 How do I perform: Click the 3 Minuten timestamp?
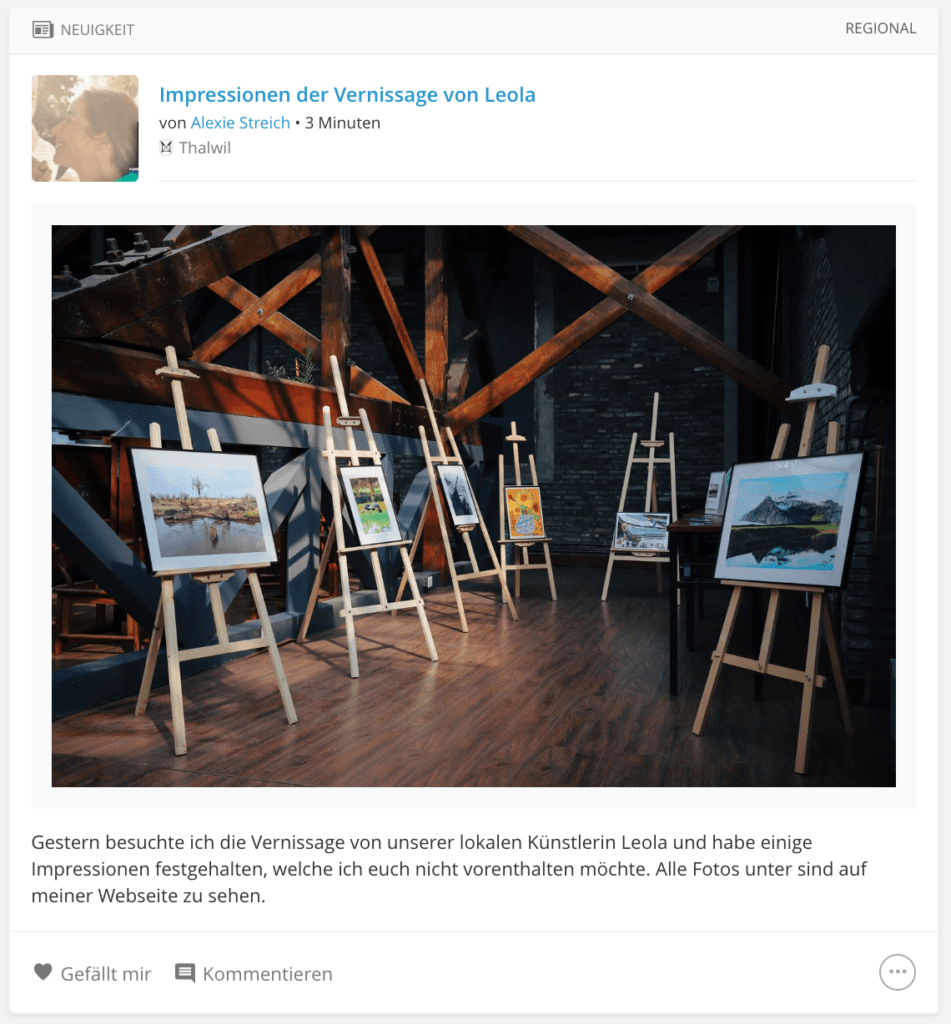pyautogui.click(x=342, y=123)
